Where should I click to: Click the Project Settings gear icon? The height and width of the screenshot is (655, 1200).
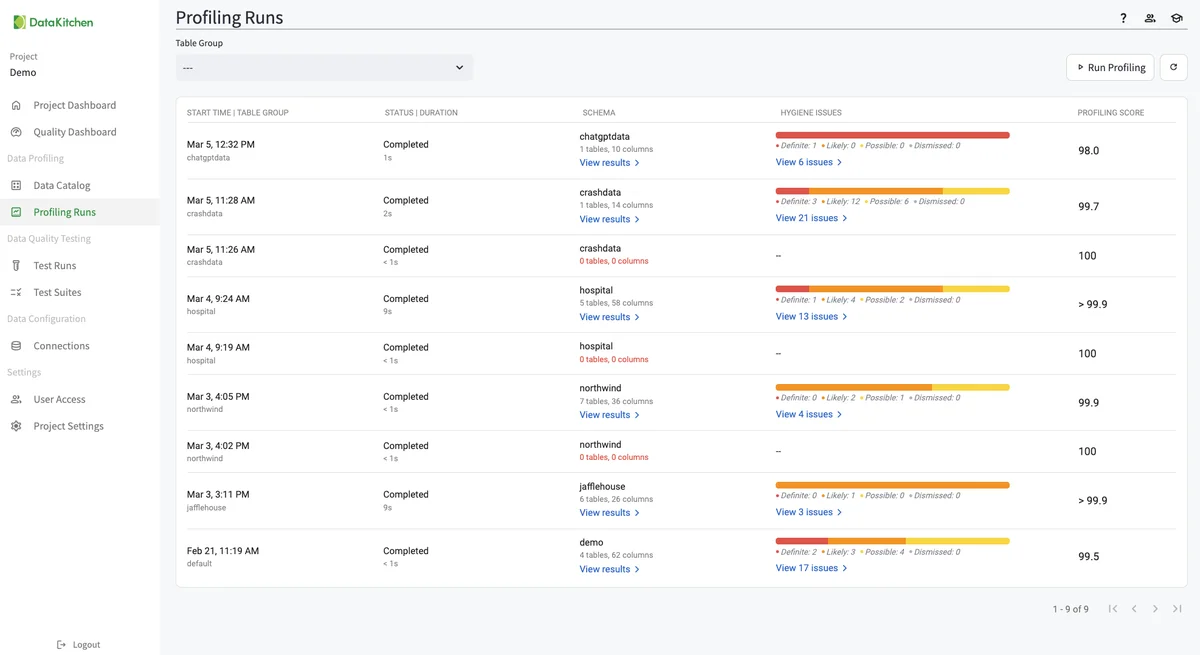[x=16, y=426]
